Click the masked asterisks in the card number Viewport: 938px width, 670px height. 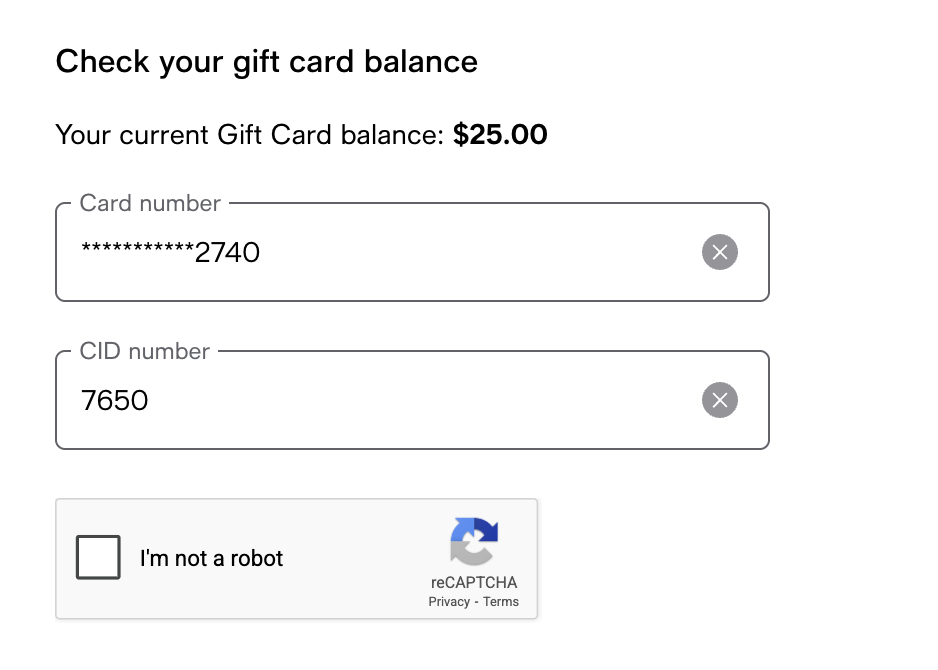[136, 251]
